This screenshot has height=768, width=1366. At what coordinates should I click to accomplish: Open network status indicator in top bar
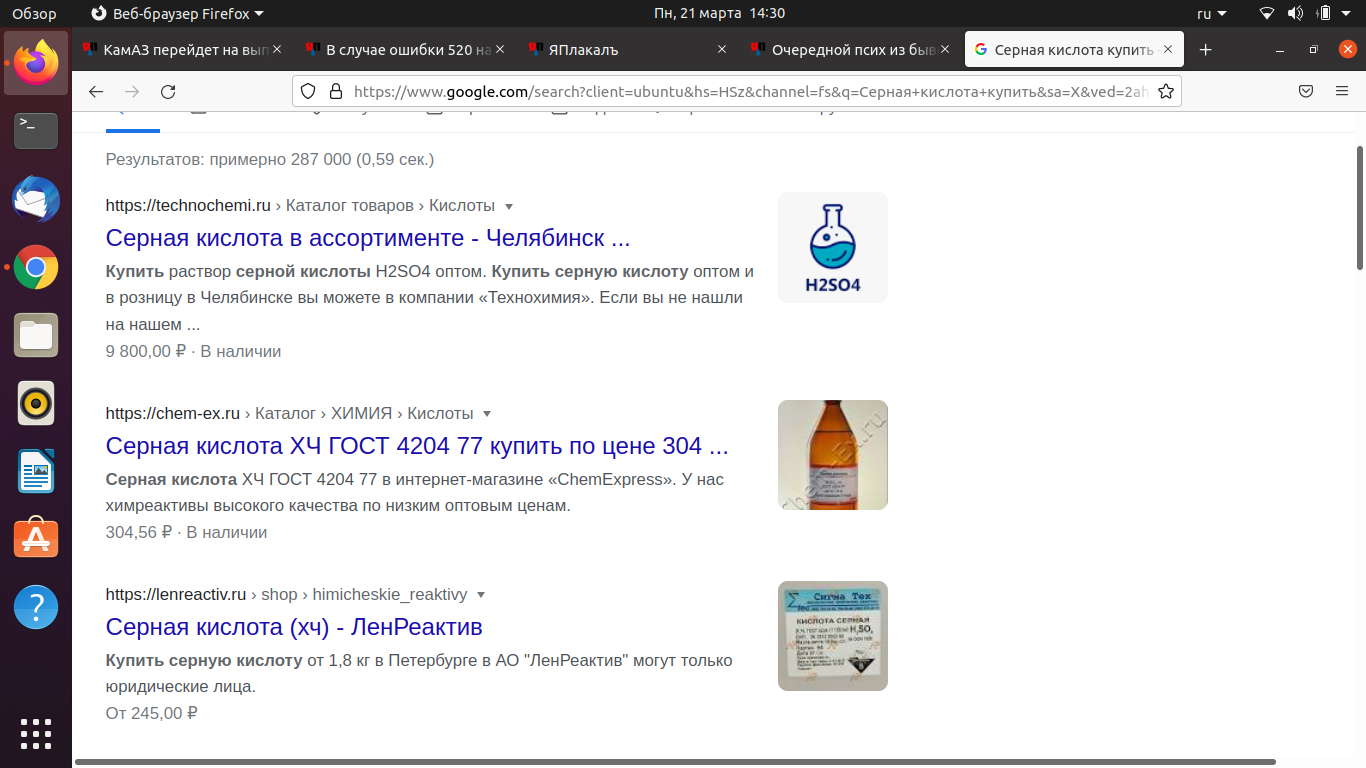pyautogui.click(x=1268, y=13)
